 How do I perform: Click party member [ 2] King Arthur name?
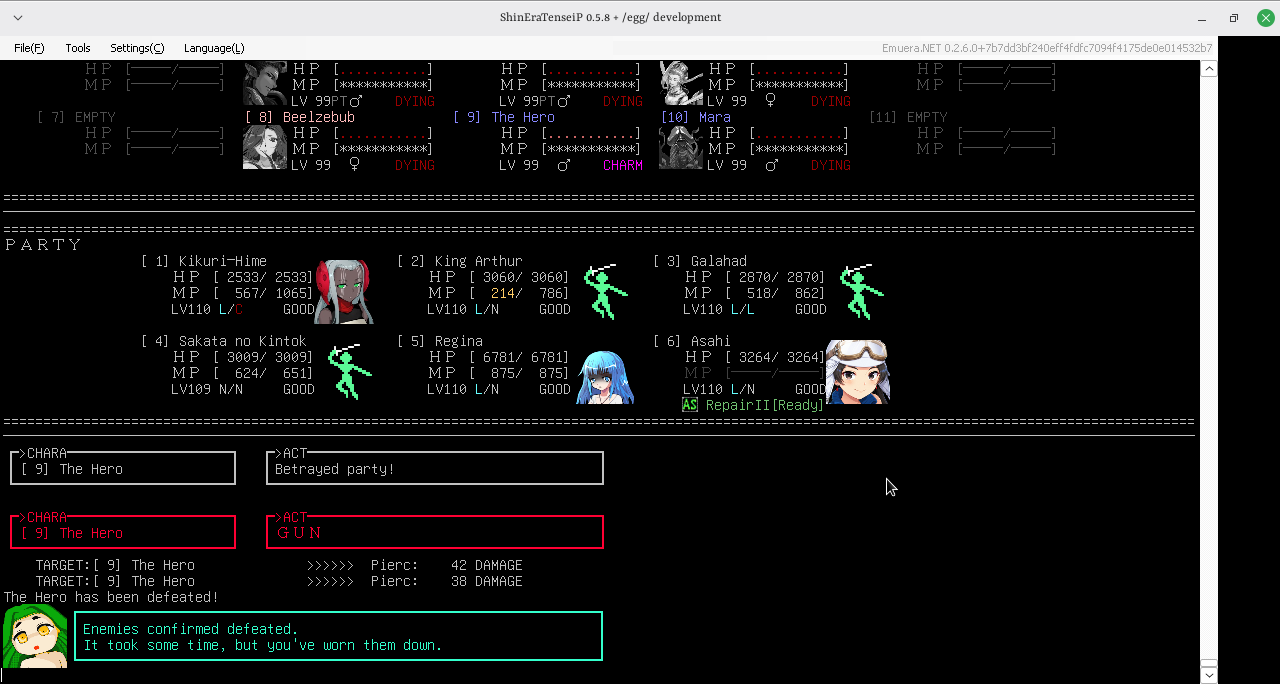[460, 261]
